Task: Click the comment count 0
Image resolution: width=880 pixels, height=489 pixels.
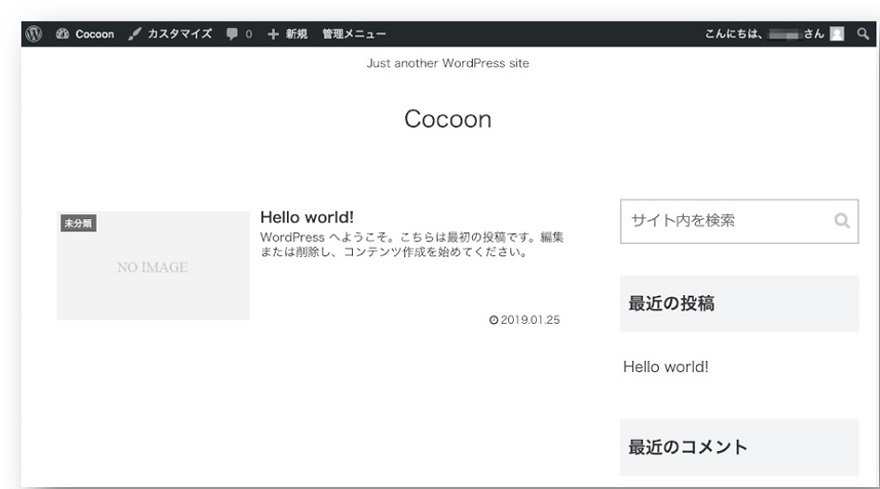Action: (249, 34)
